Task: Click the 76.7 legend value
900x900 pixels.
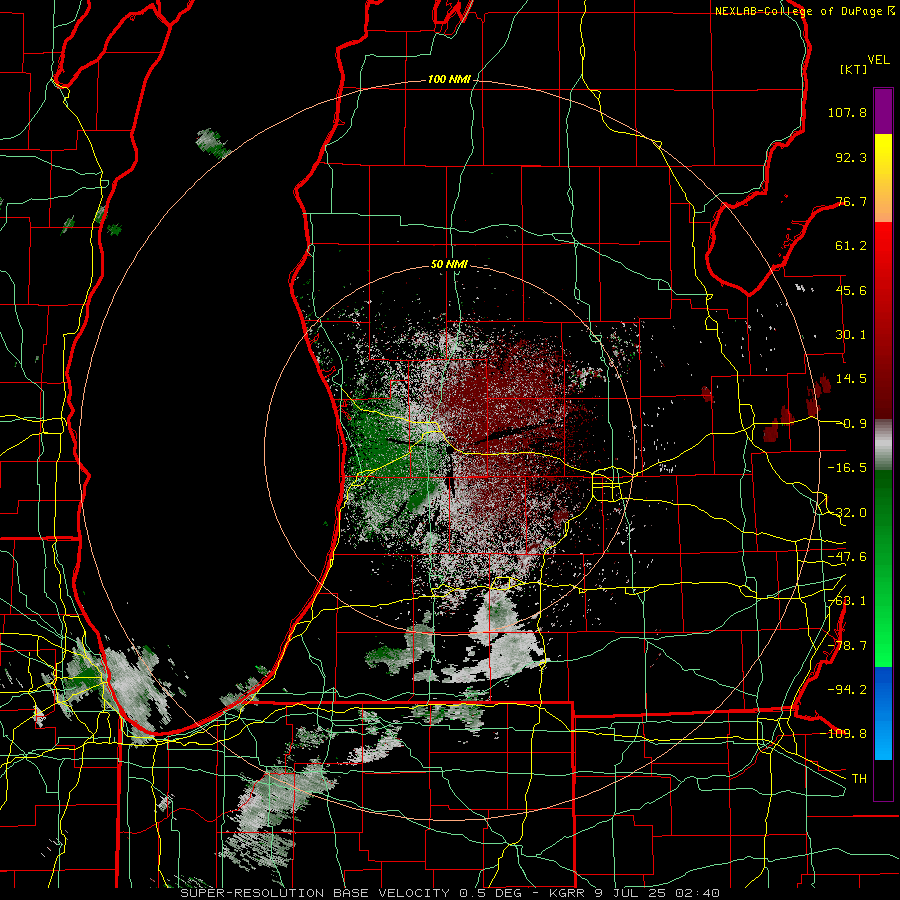Action: 851,201
